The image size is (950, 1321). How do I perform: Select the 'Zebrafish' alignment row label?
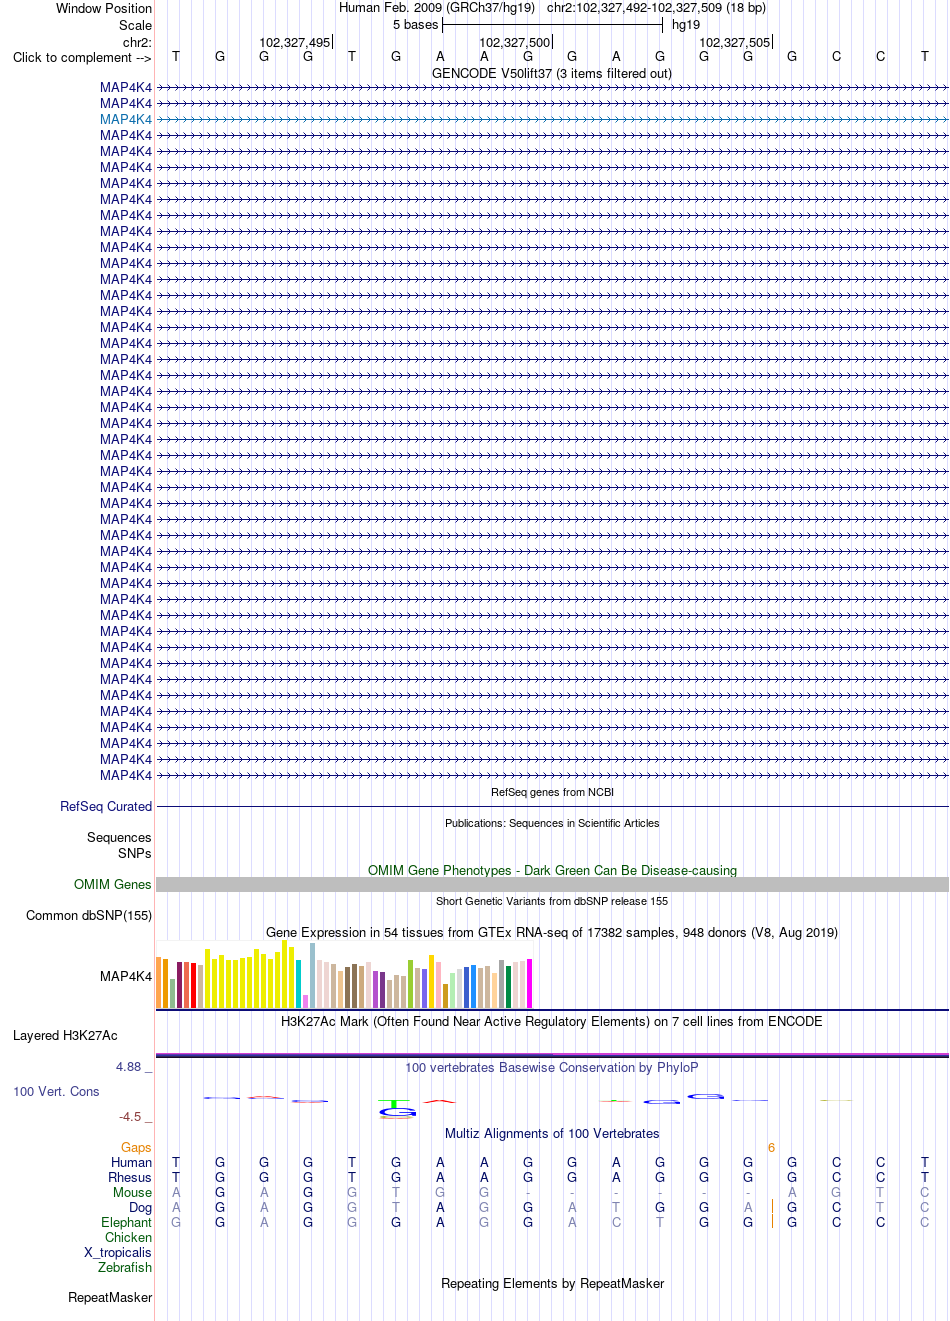[x=125, y=1267]
